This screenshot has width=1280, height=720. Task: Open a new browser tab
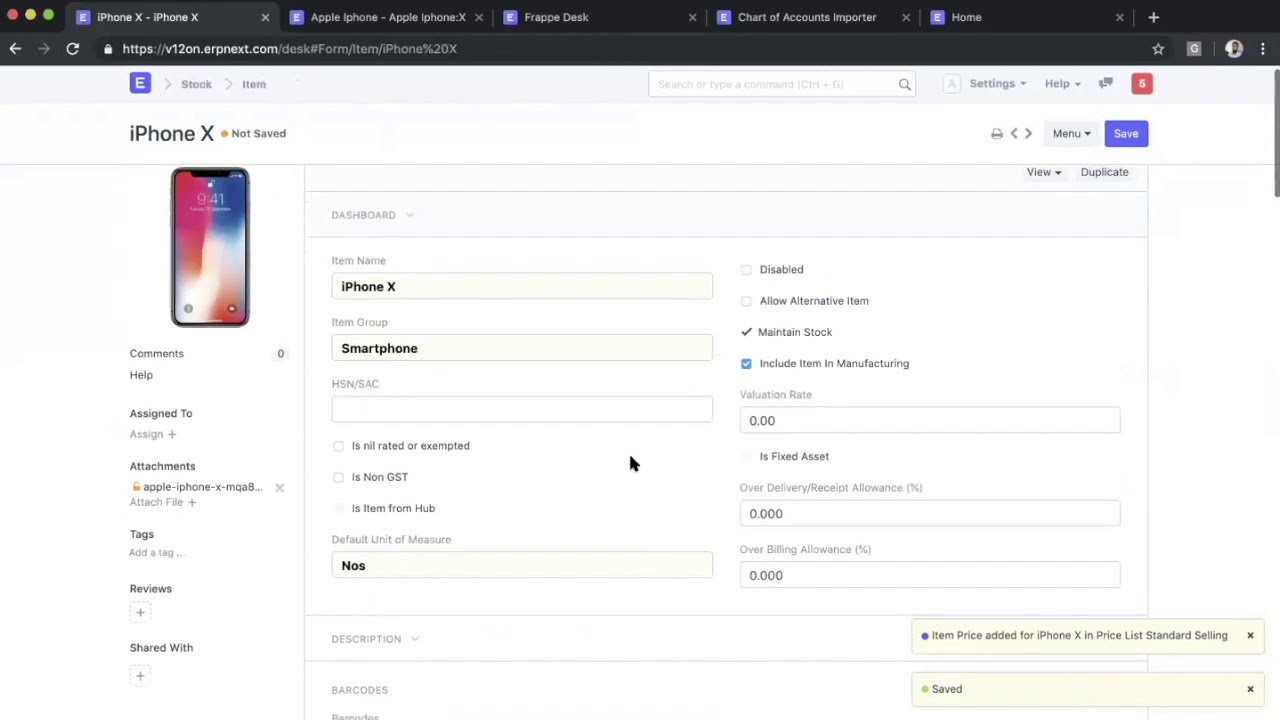pos(1153,17)
